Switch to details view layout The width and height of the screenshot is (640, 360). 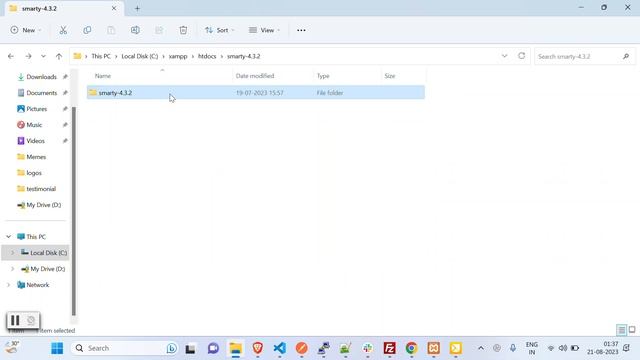point(621,330)
